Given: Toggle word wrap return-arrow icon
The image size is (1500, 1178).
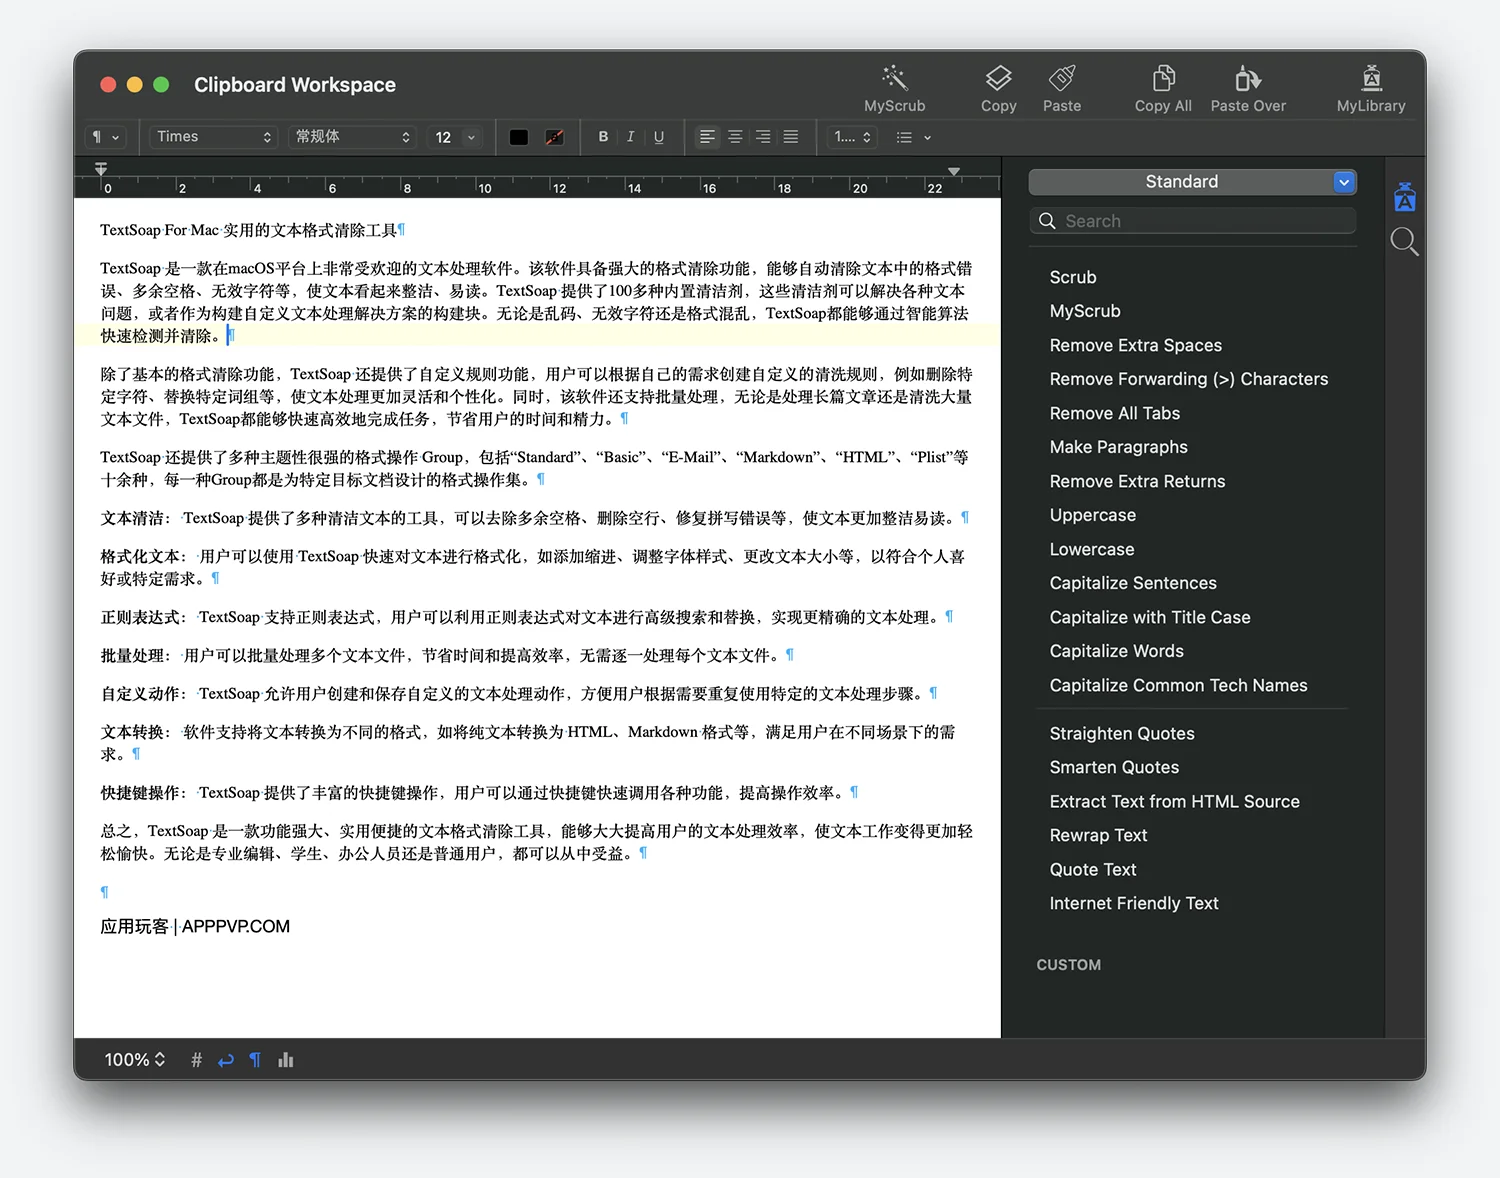Looking at the screenshot, I should click(226, 1060).
